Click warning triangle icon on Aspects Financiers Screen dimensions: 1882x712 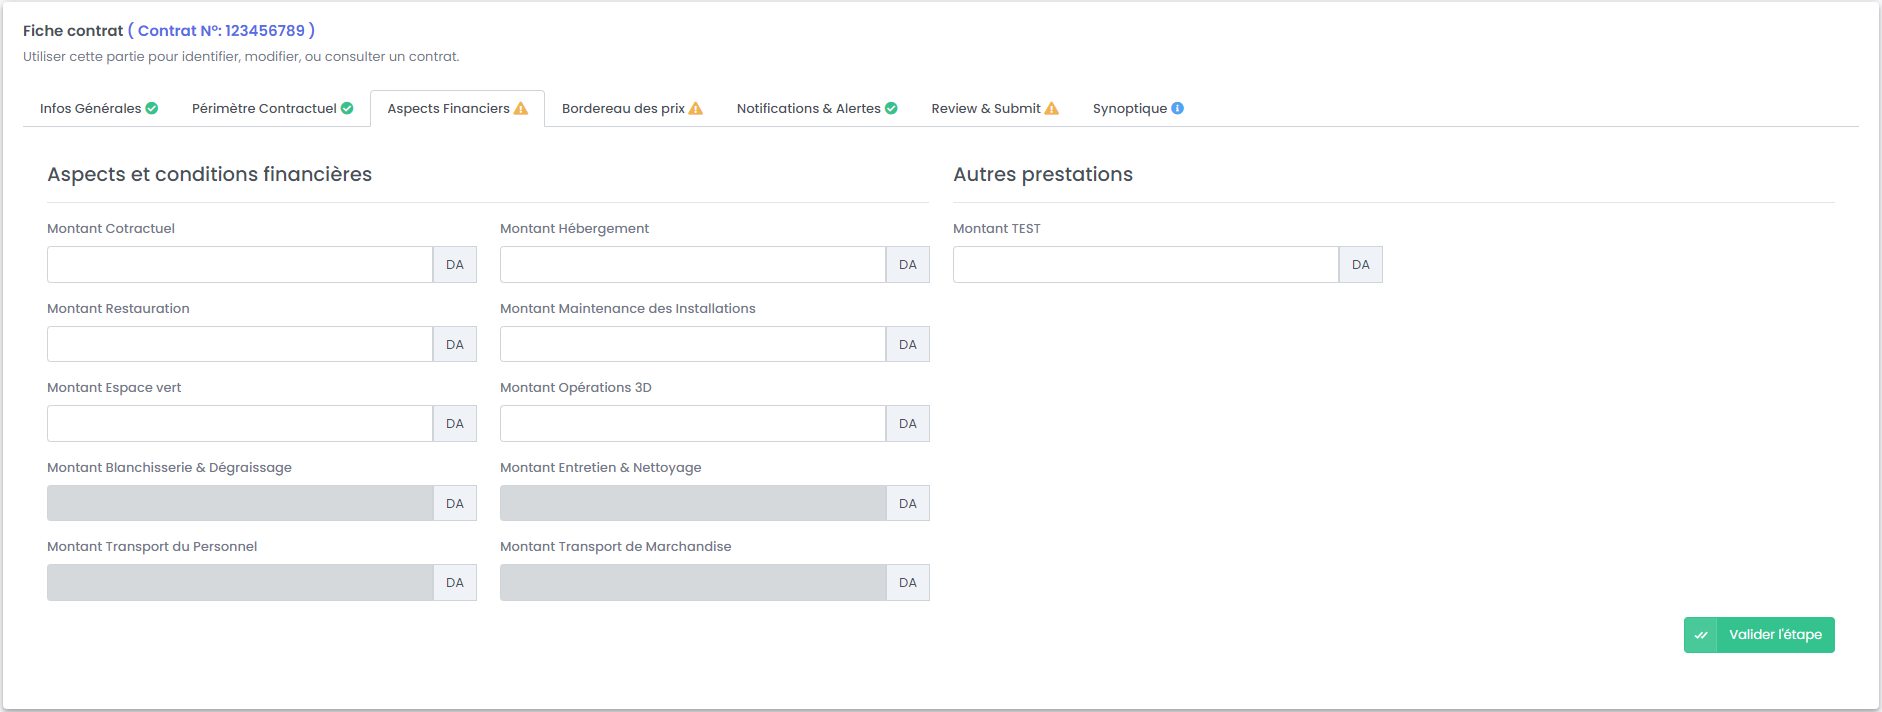pos(521,108)
